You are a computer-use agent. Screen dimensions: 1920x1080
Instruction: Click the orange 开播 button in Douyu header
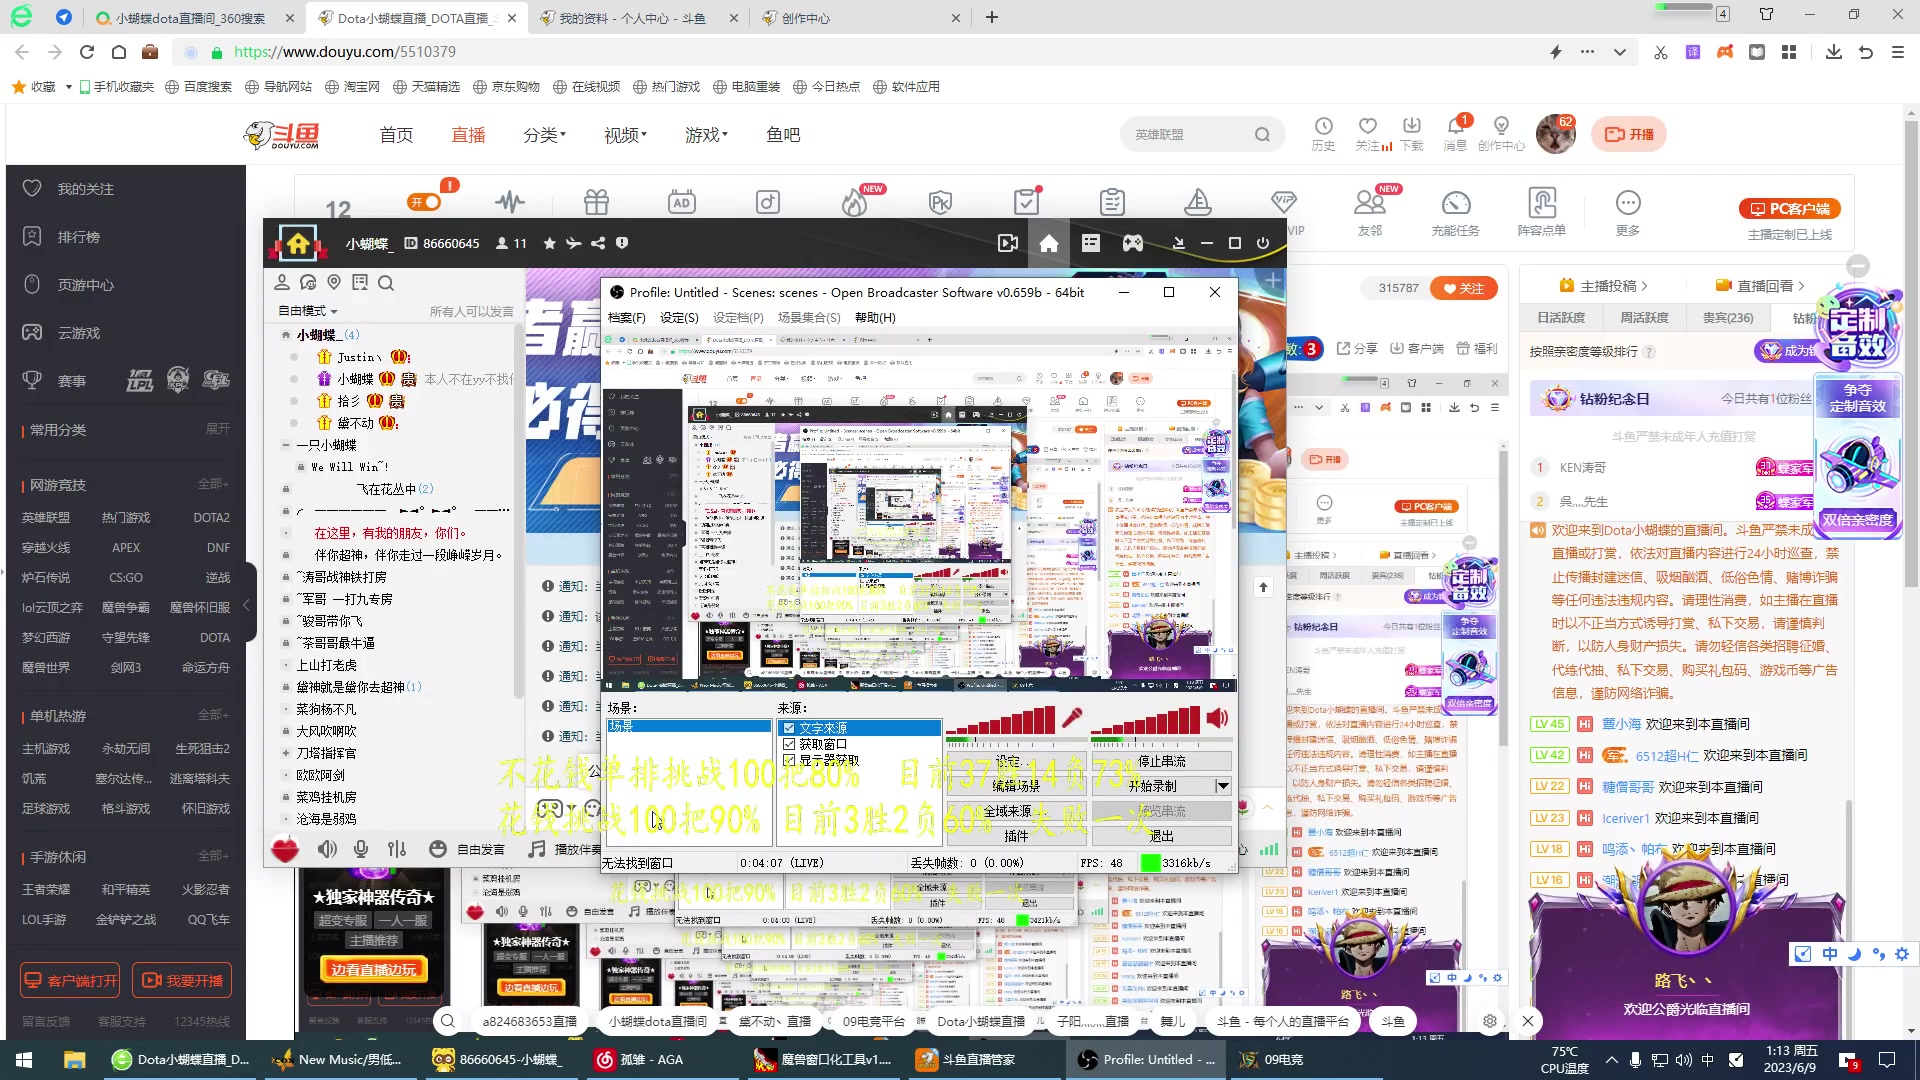pos(1629,134)
